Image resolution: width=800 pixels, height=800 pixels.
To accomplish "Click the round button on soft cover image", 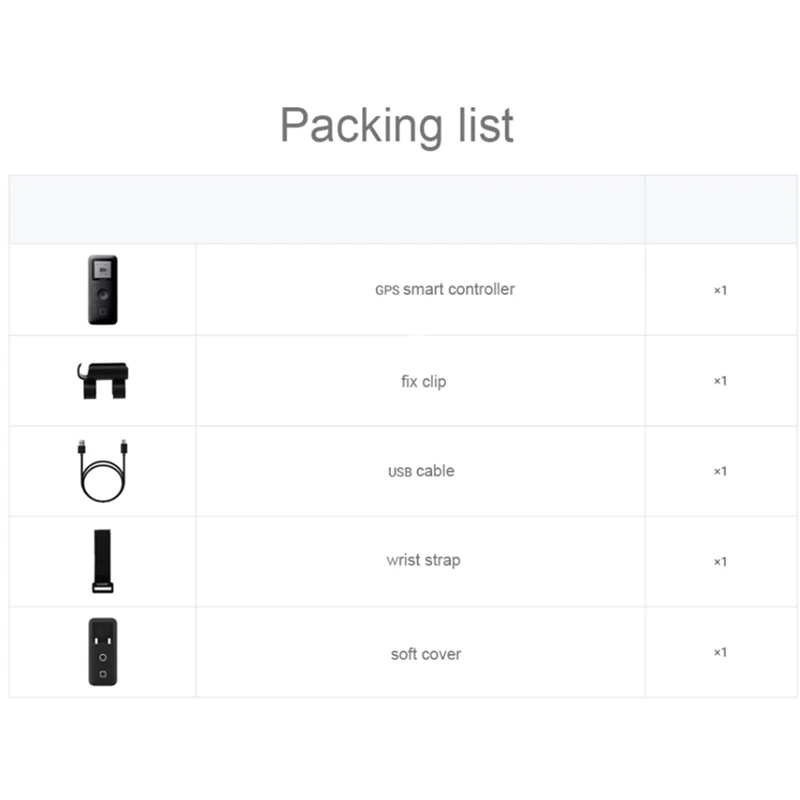I will point(102,656).
